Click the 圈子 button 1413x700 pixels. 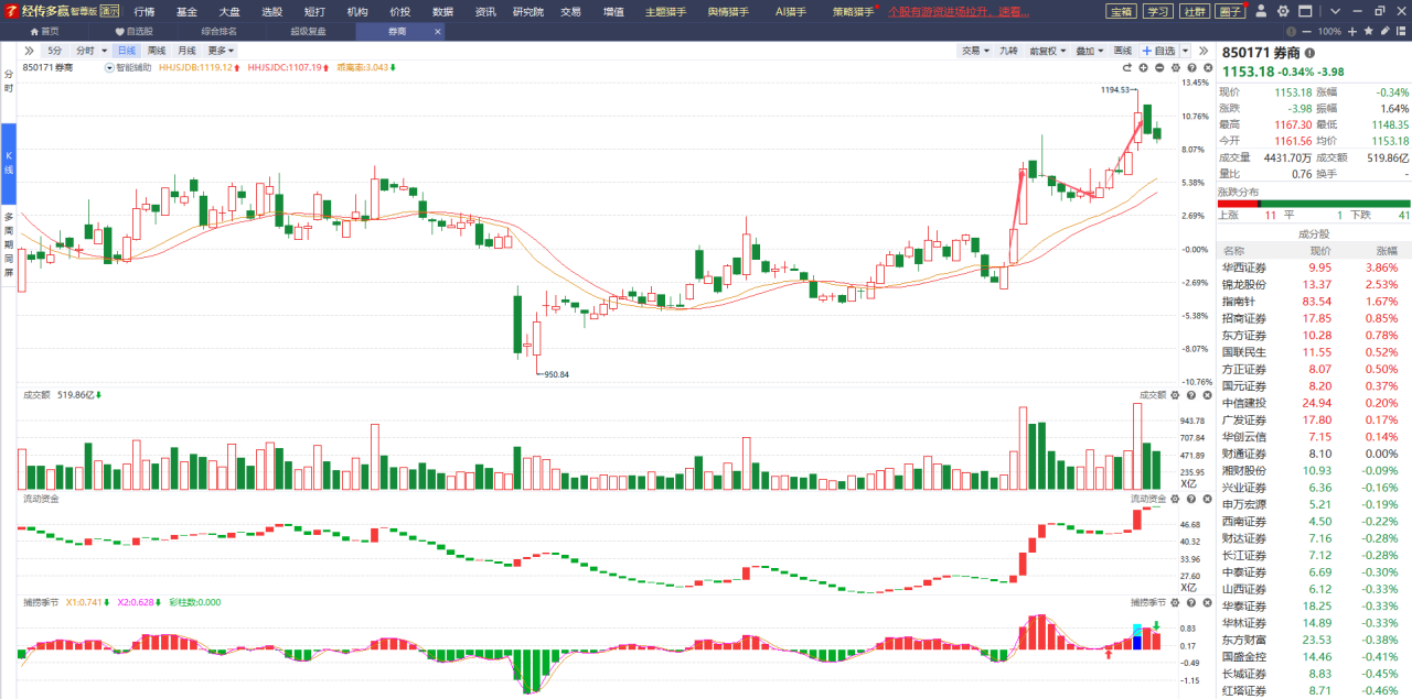point(1232,11)
